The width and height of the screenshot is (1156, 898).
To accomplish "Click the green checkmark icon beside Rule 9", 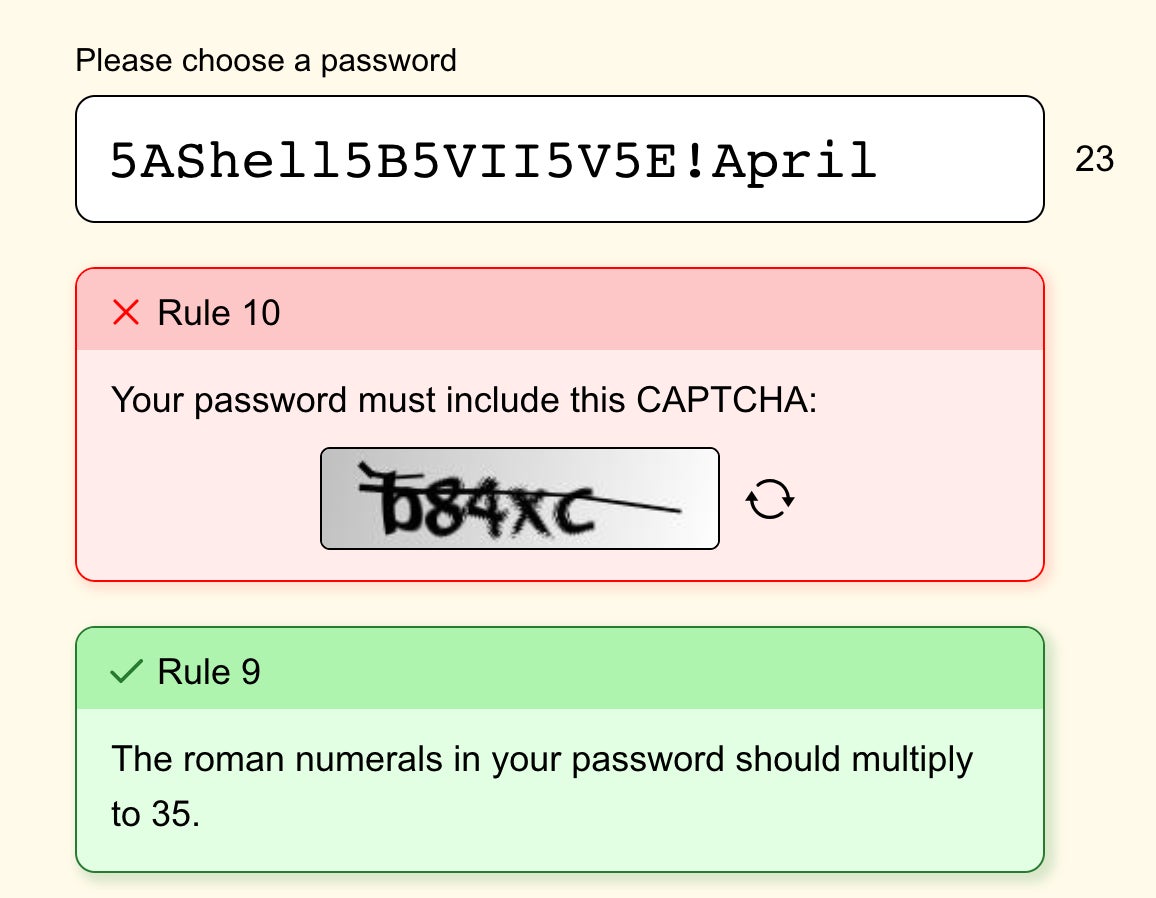I will click(x=126, y=672).
